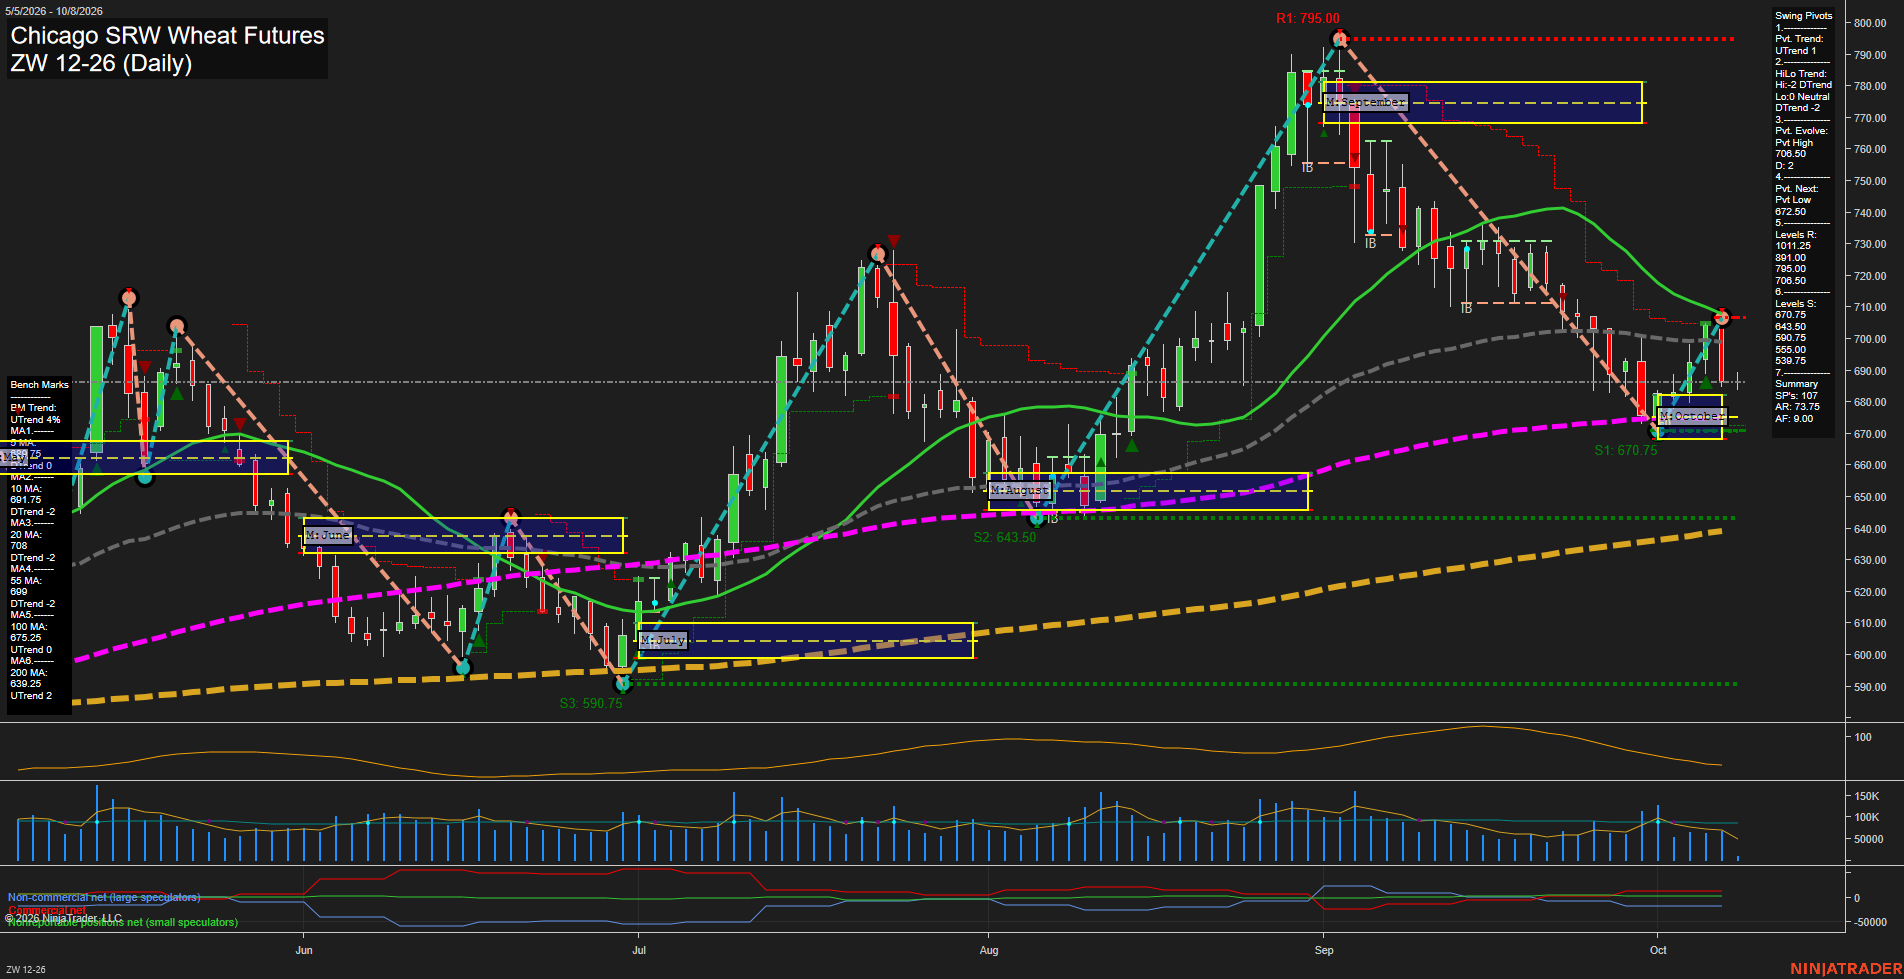Click the 'S2: 643.50' support label
The image size is (1904, 979).
pos(1004,537)
